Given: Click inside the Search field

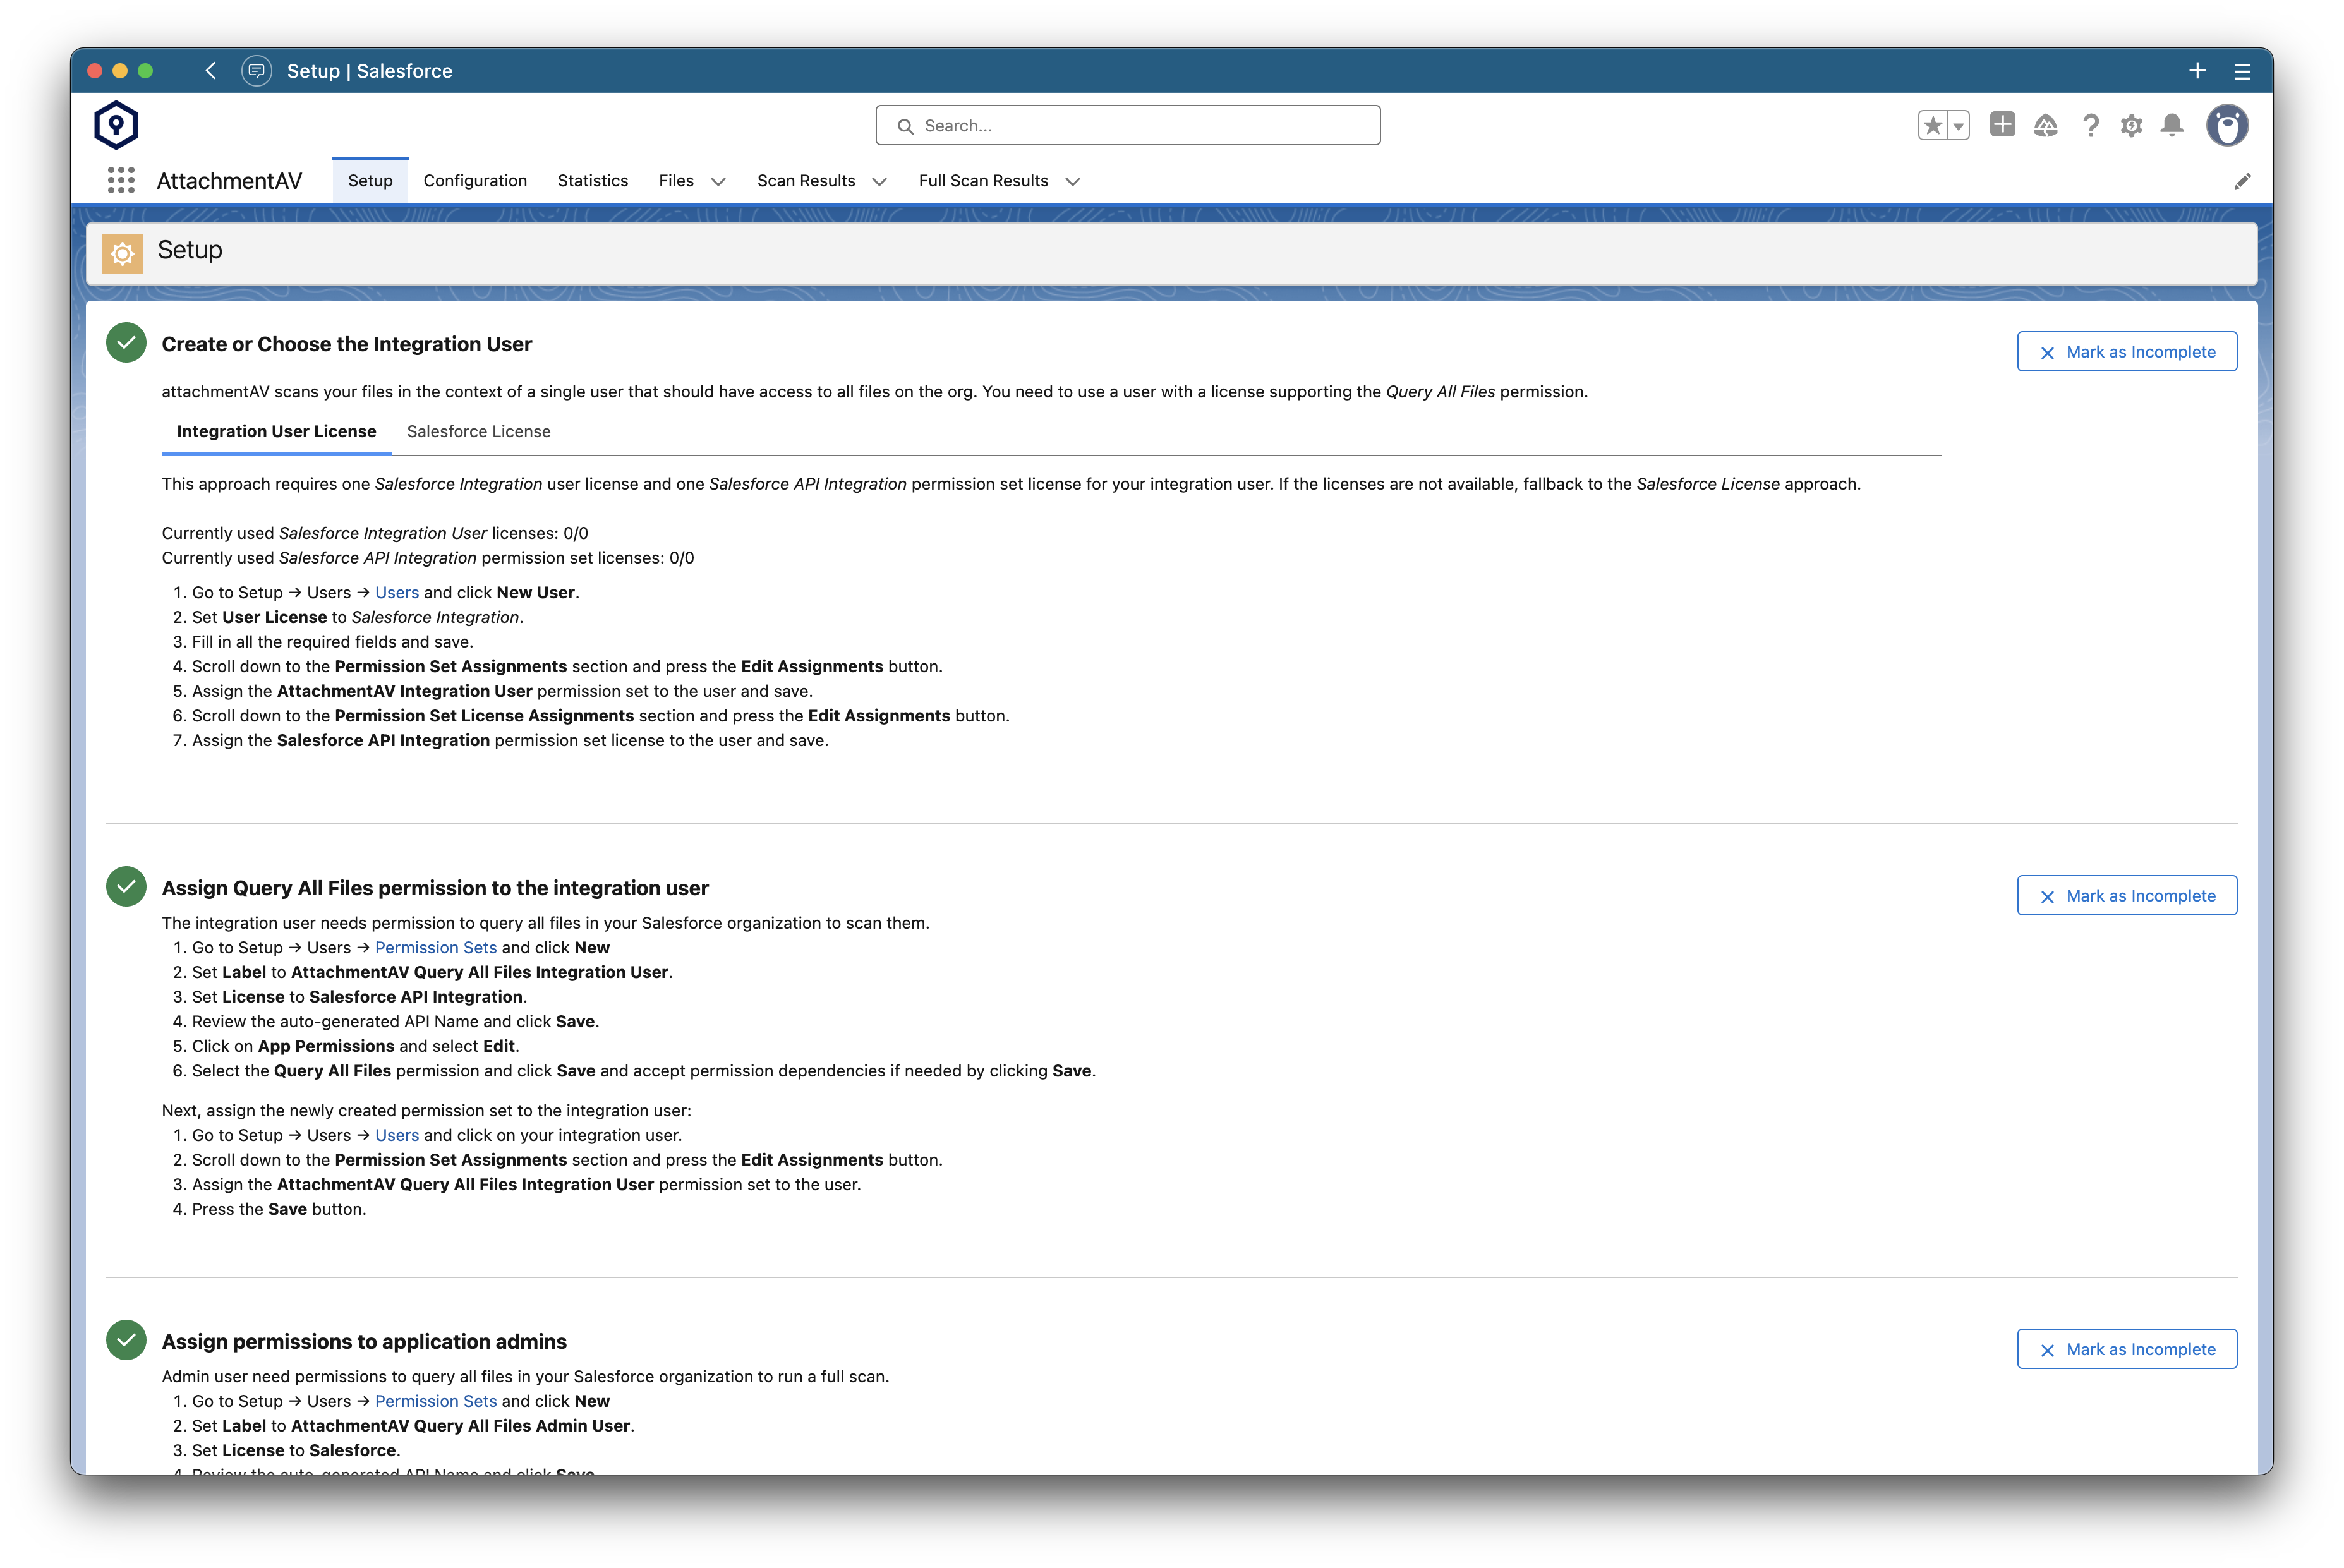Looking at the screenshot, I should [x=1128, y=125].
